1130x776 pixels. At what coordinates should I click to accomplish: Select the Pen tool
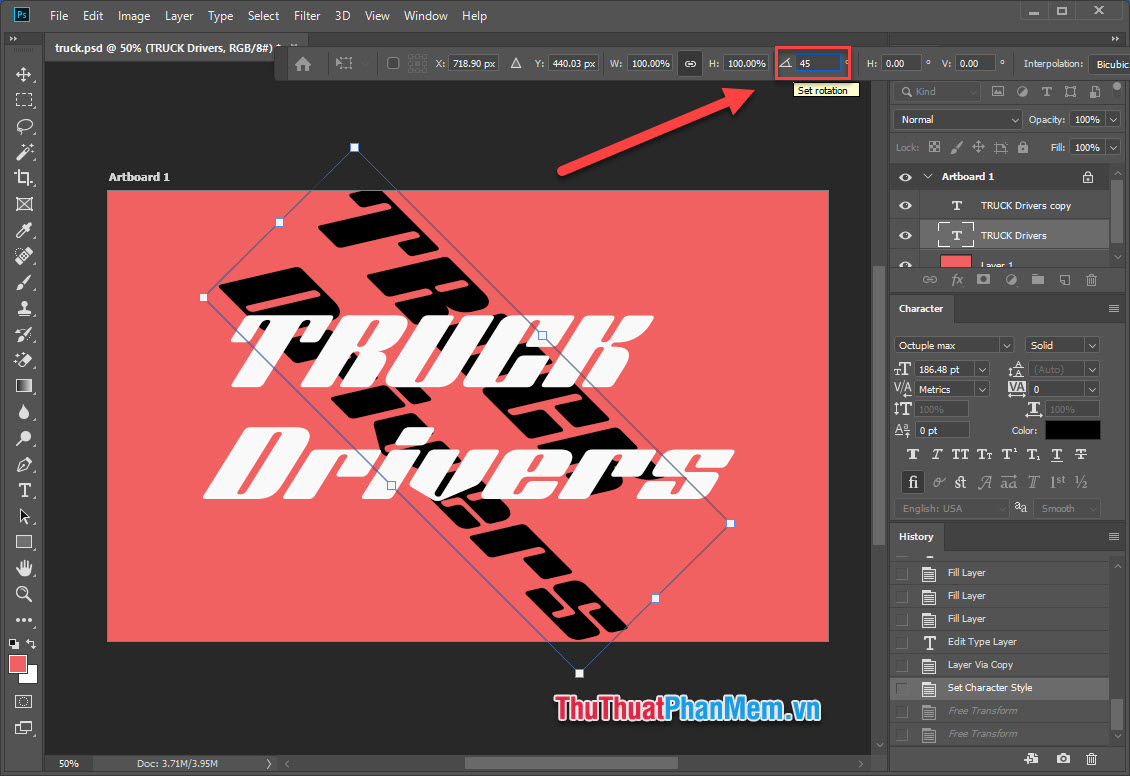pyautogui.click(x=24, y=464)
